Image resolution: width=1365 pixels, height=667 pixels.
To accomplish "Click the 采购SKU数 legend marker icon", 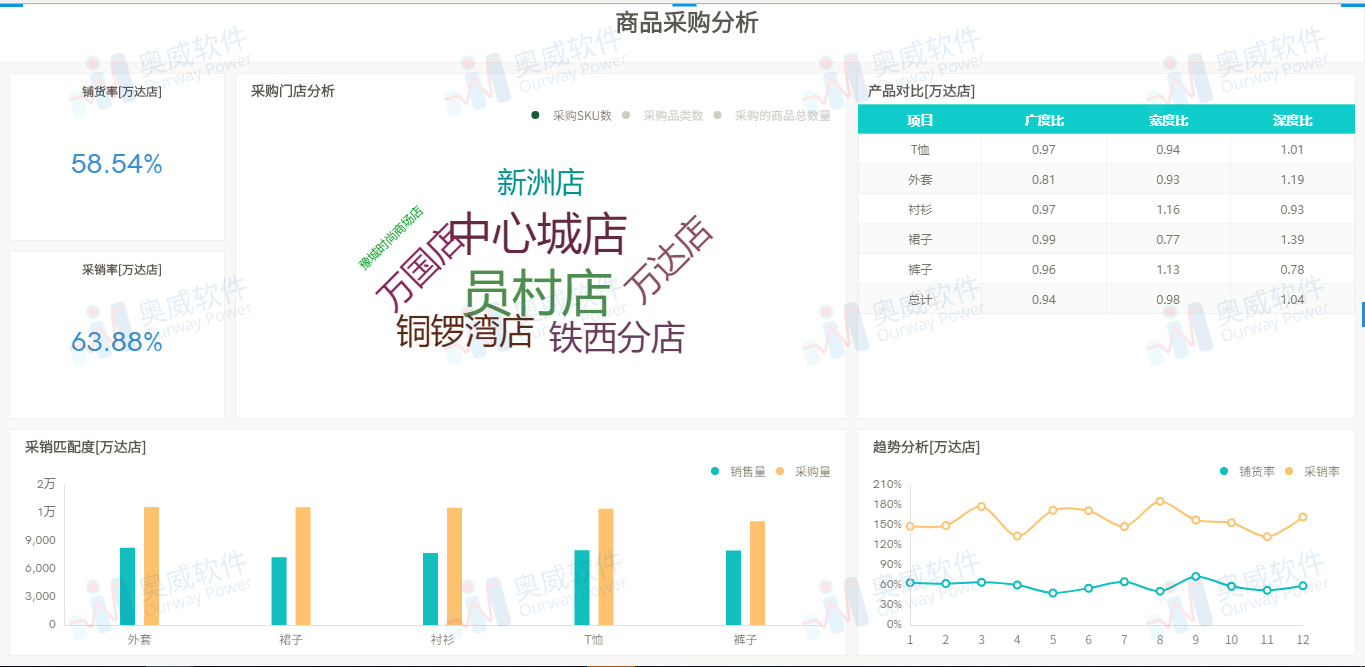I will coord(536,115).
